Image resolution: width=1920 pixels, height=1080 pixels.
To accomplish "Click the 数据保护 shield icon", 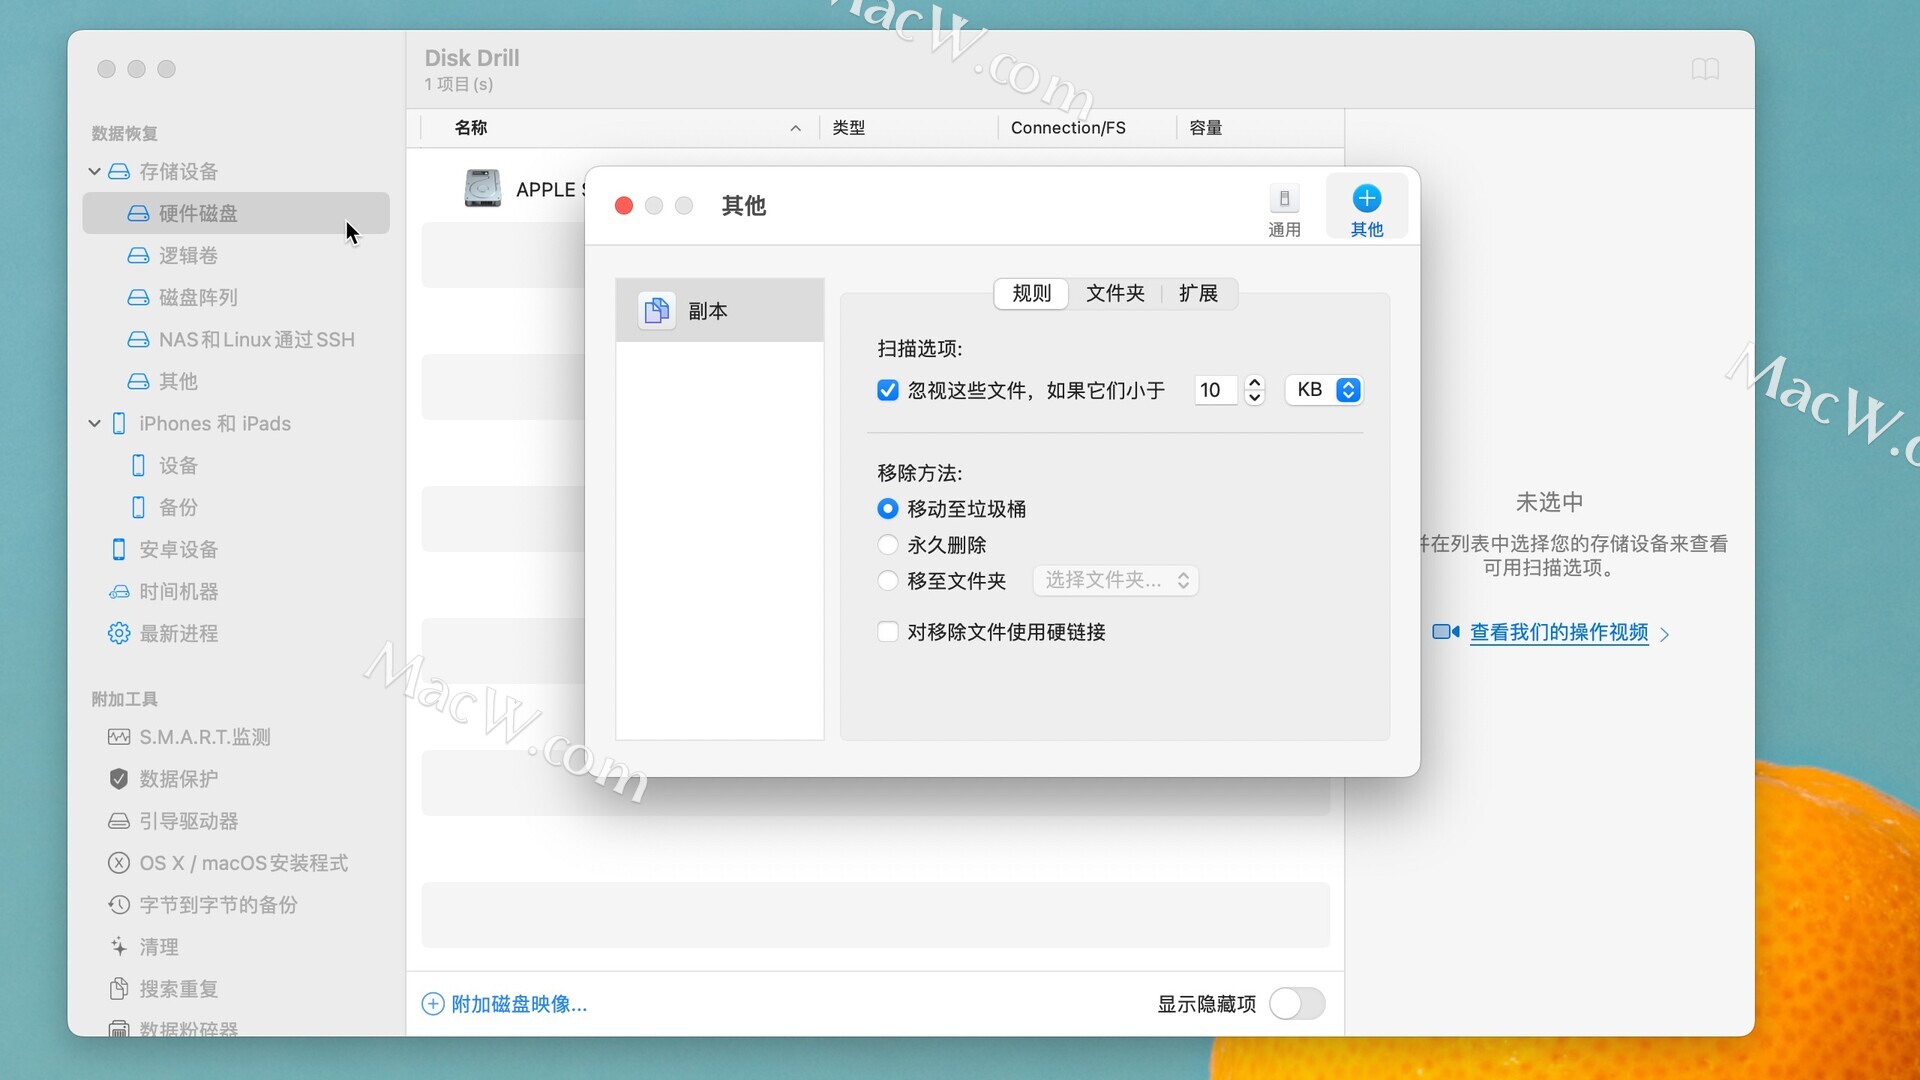I will (118, 779).
